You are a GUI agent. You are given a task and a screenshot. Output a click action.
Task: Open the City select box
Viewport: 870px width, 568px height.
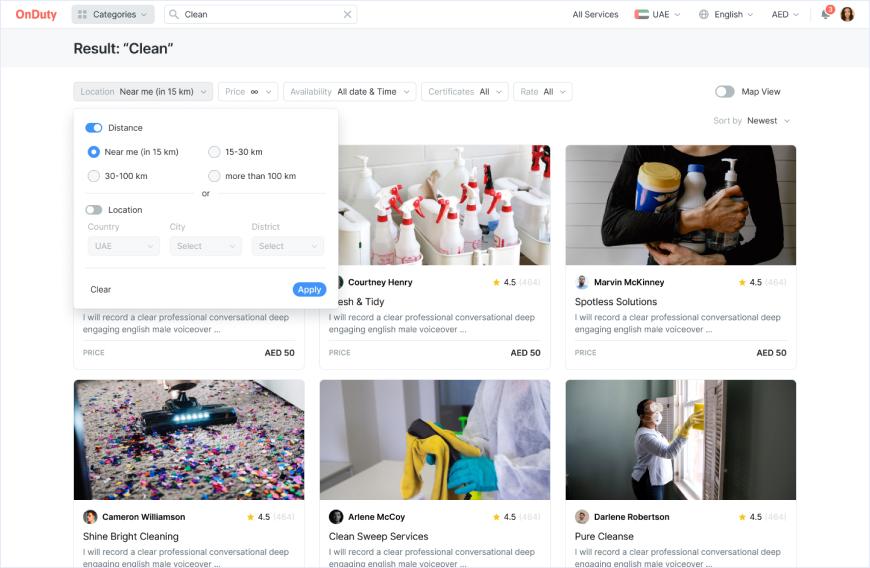pos(206,246)
